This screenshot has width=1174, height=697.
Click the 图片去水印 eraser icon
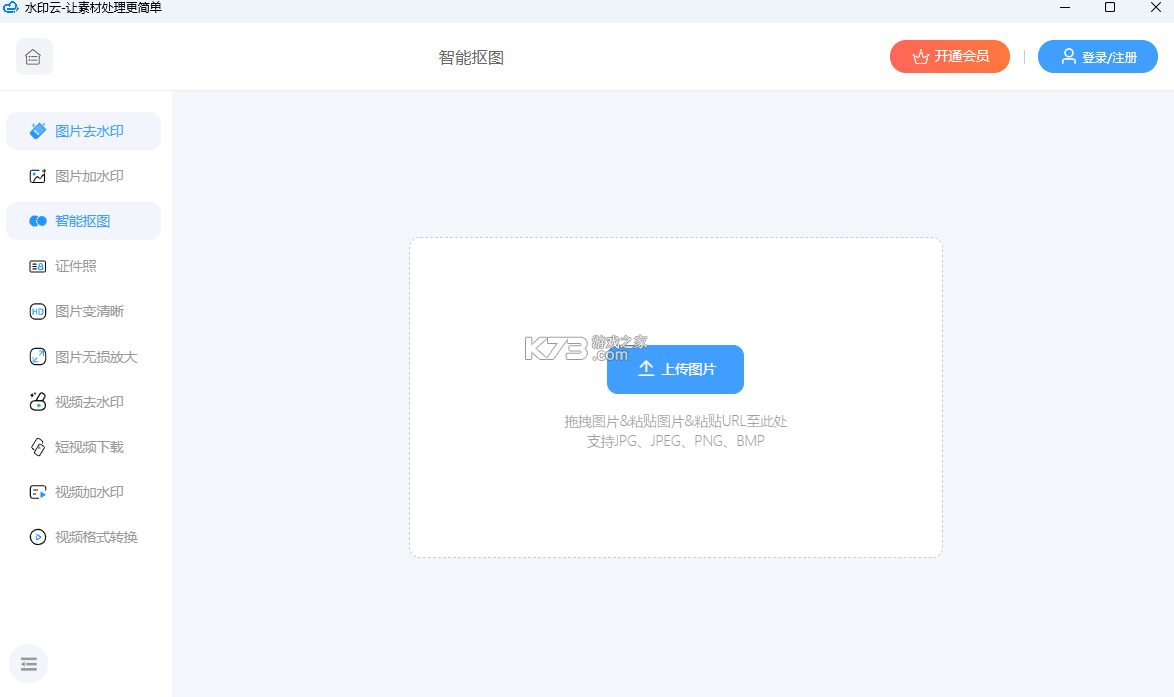pos(37,131)
